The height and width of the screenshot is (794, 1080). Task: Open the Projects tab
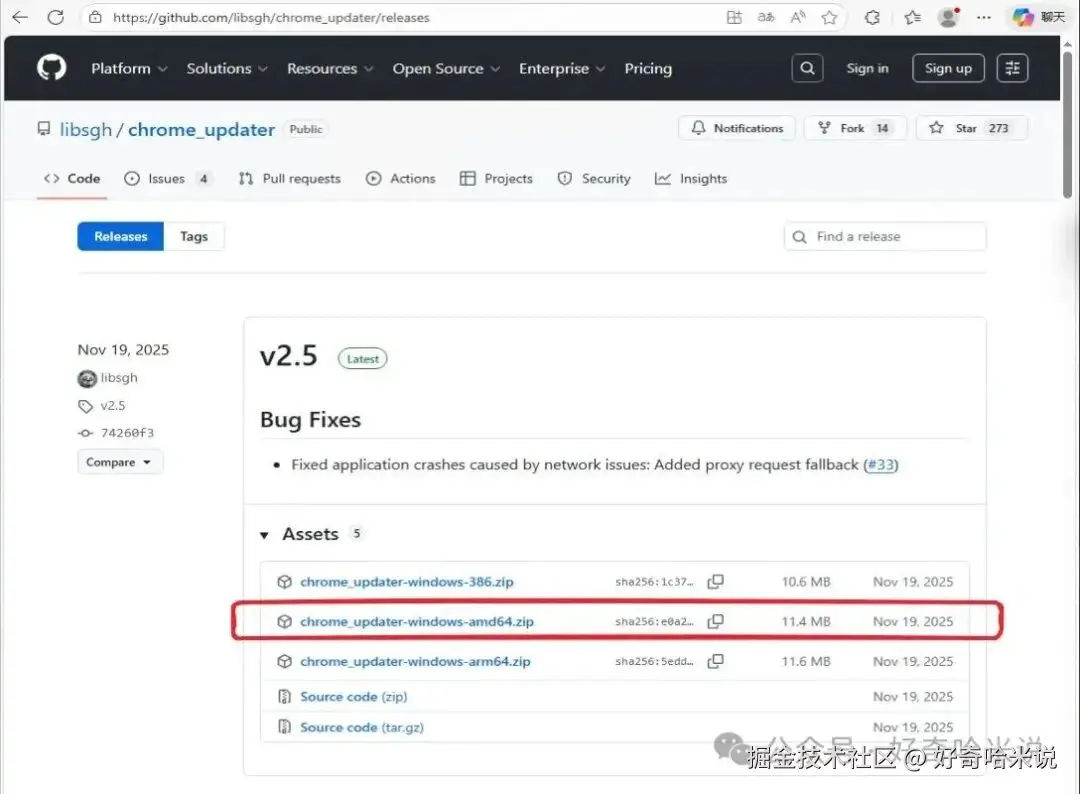pyautogui.click(x=496, y=178)
